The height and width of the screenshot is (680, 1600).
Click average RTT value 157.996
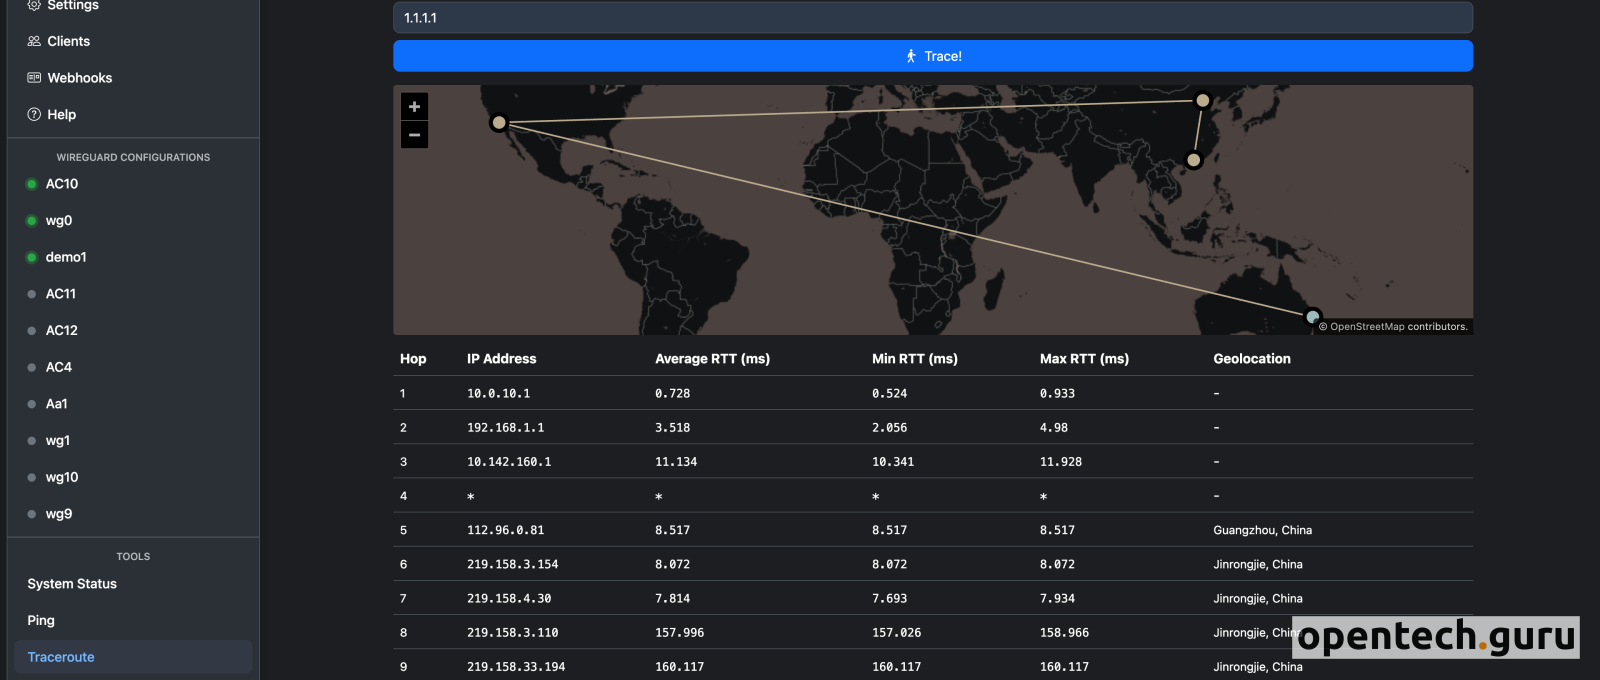tap(680, 632)
